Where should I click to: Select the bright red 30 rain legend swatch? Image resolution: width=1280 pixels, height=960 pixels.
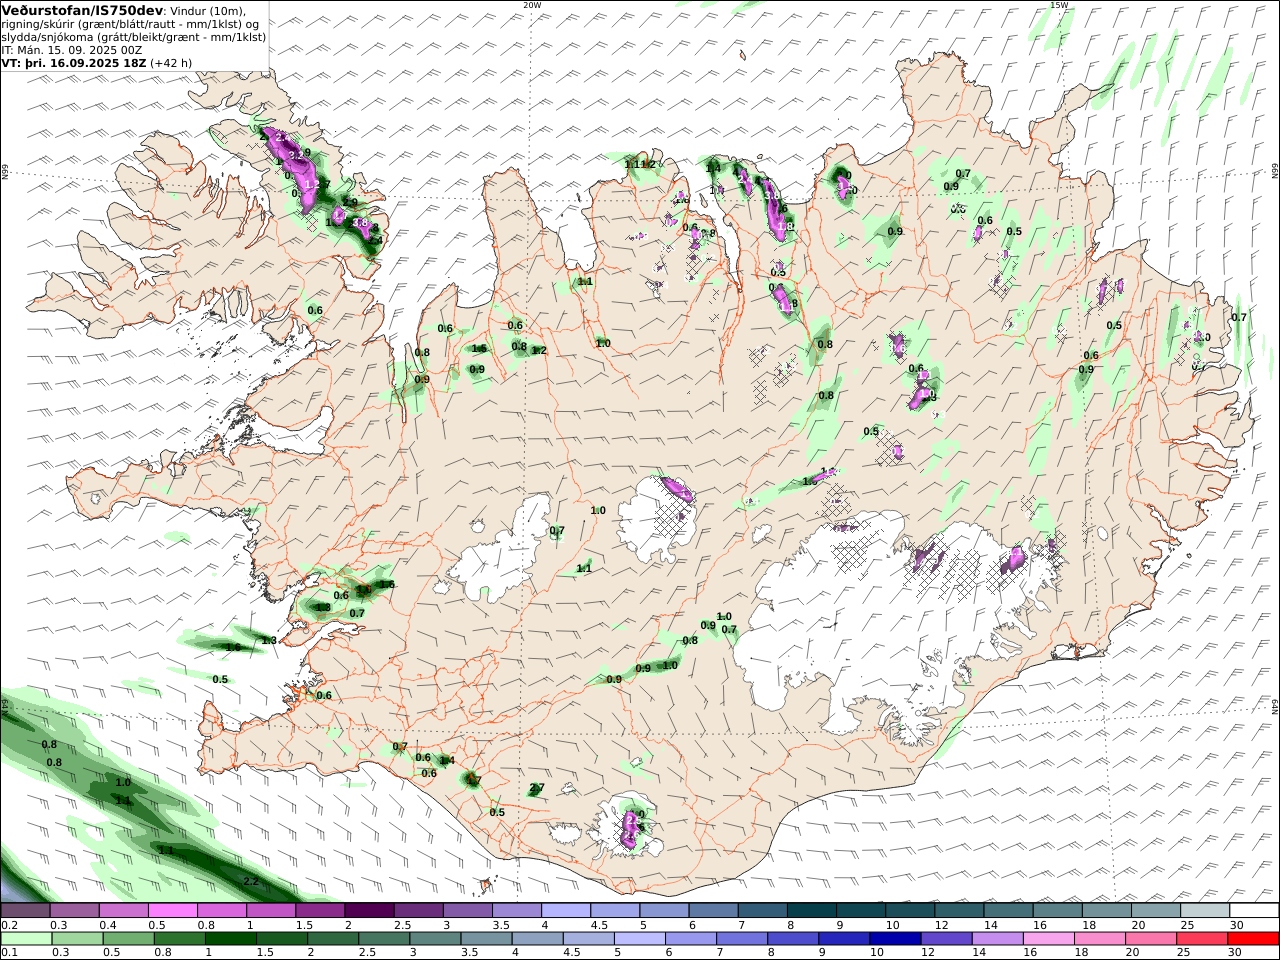tap(1252, 939)
